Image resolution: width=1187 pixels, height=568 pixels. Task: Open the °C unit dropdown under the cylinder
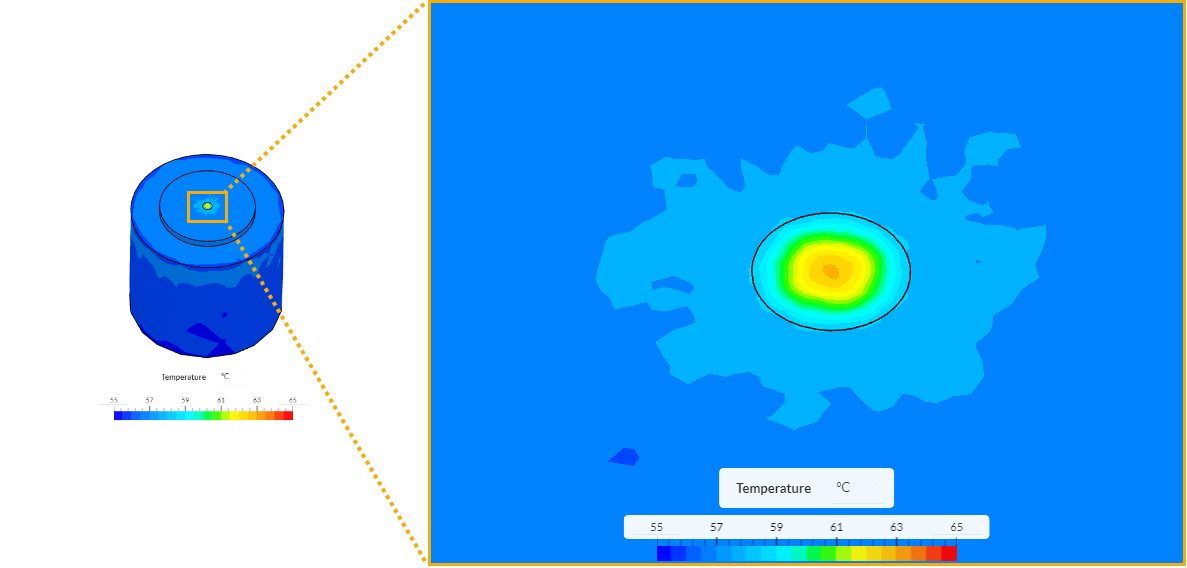click(225, 377)
